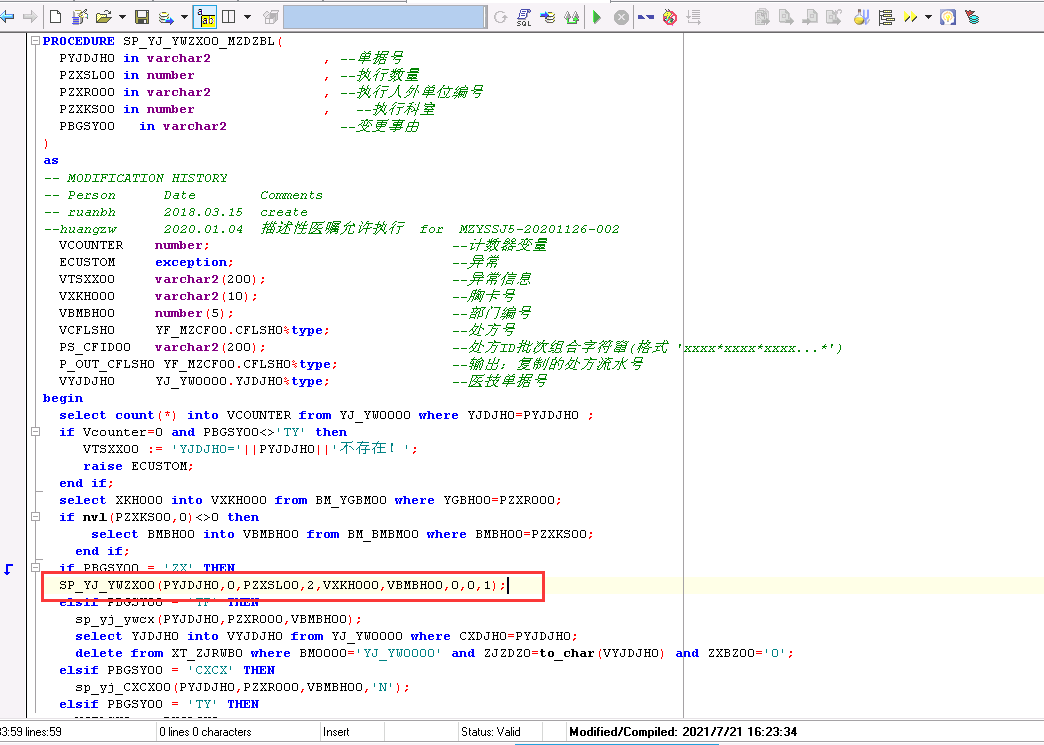Screen dimensions: 1044x745
Task: Open dropdown next to split layout icon
Action: coord(247,17)
